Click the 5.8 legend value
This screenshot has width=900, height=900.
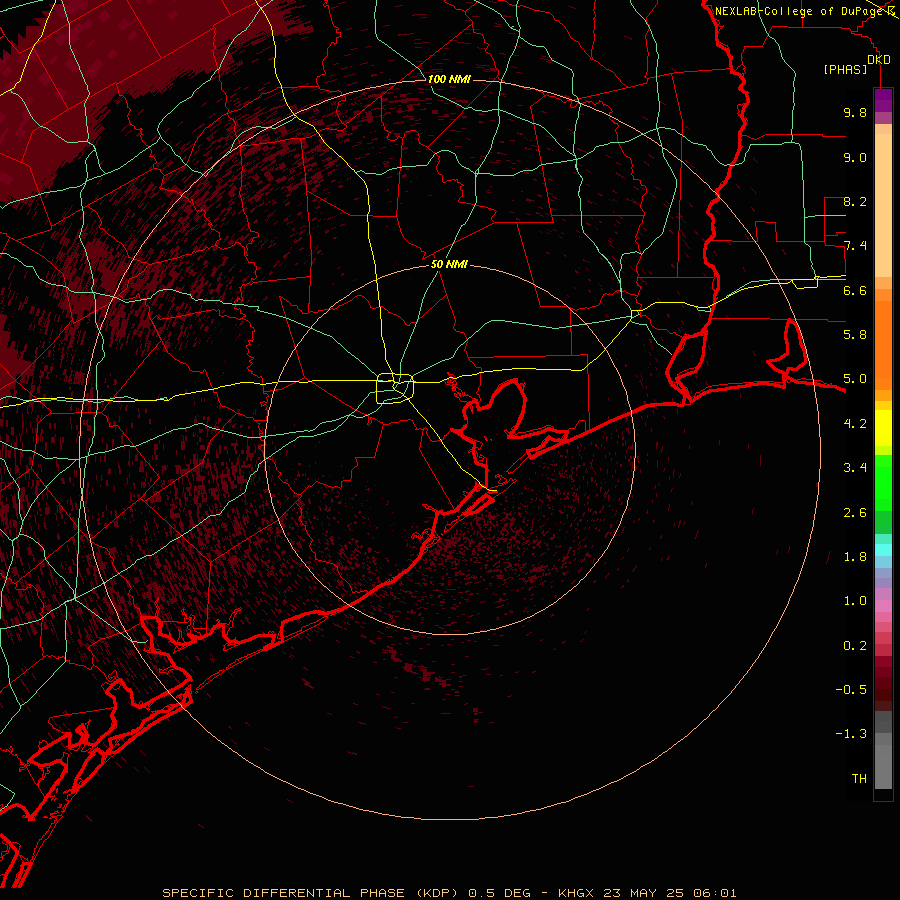tap(855, 335)
